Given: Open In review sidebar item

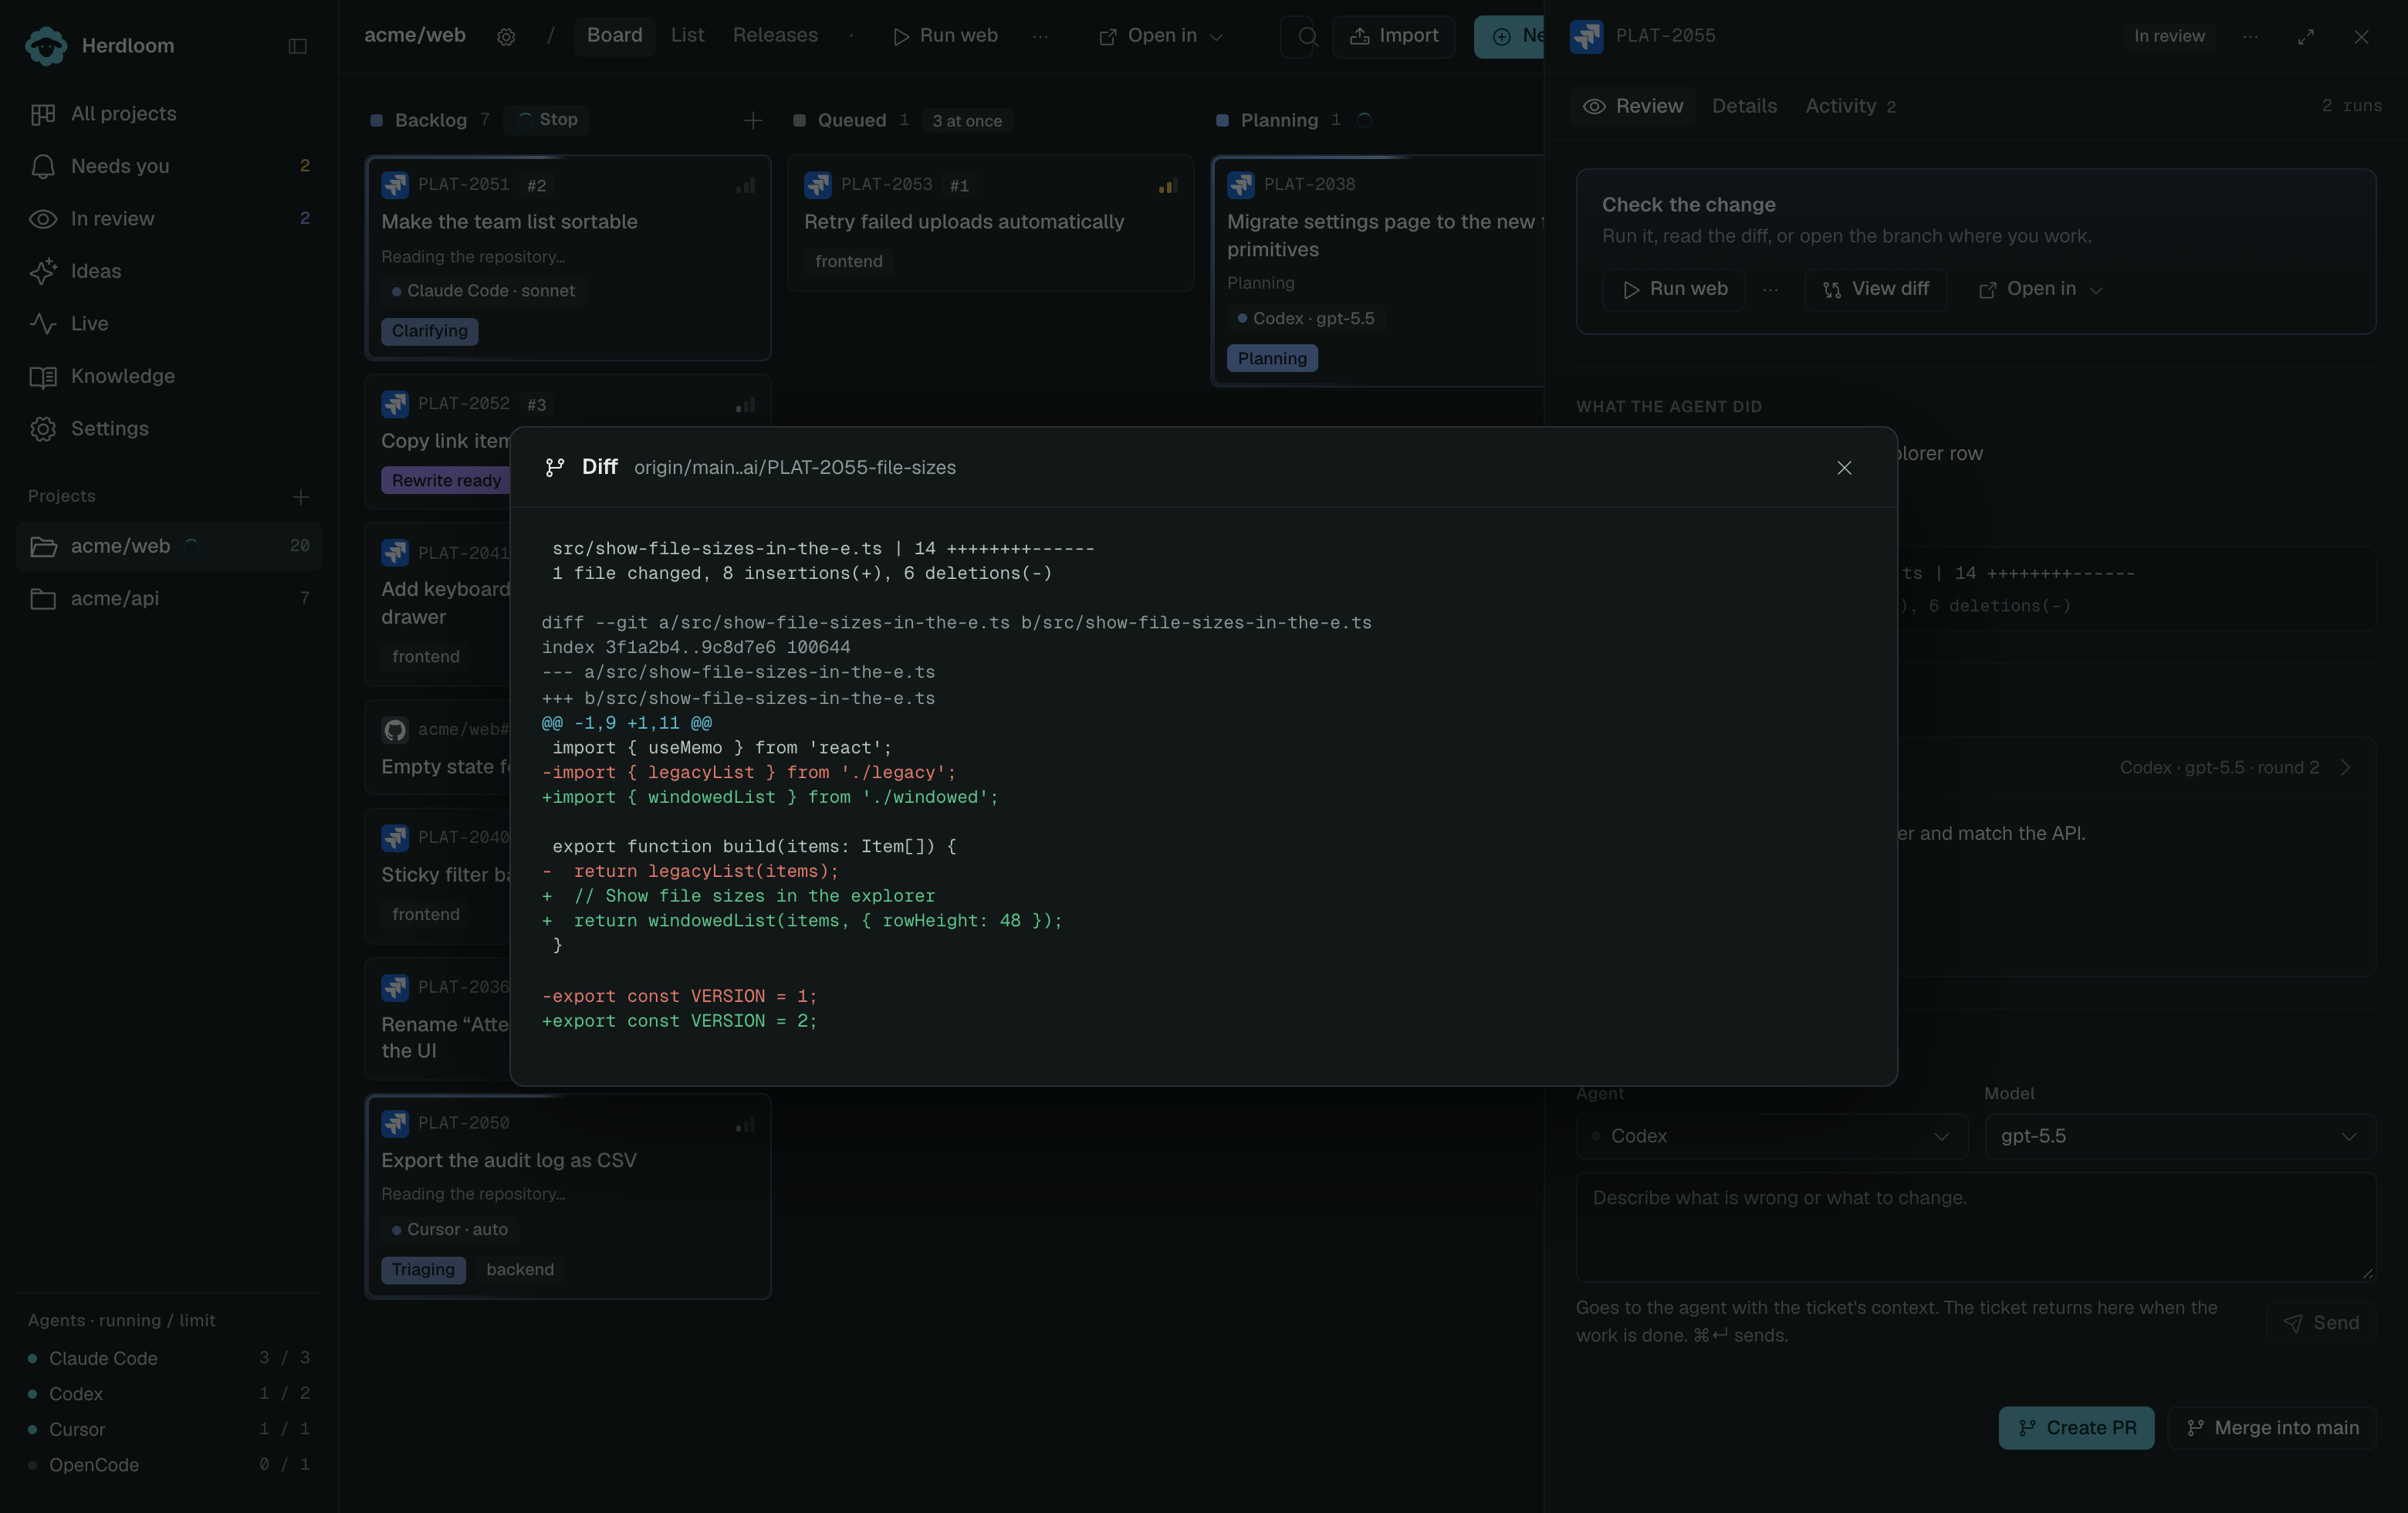Looking at the screenshot, I should pyautogui.click(x=169, y=219).
